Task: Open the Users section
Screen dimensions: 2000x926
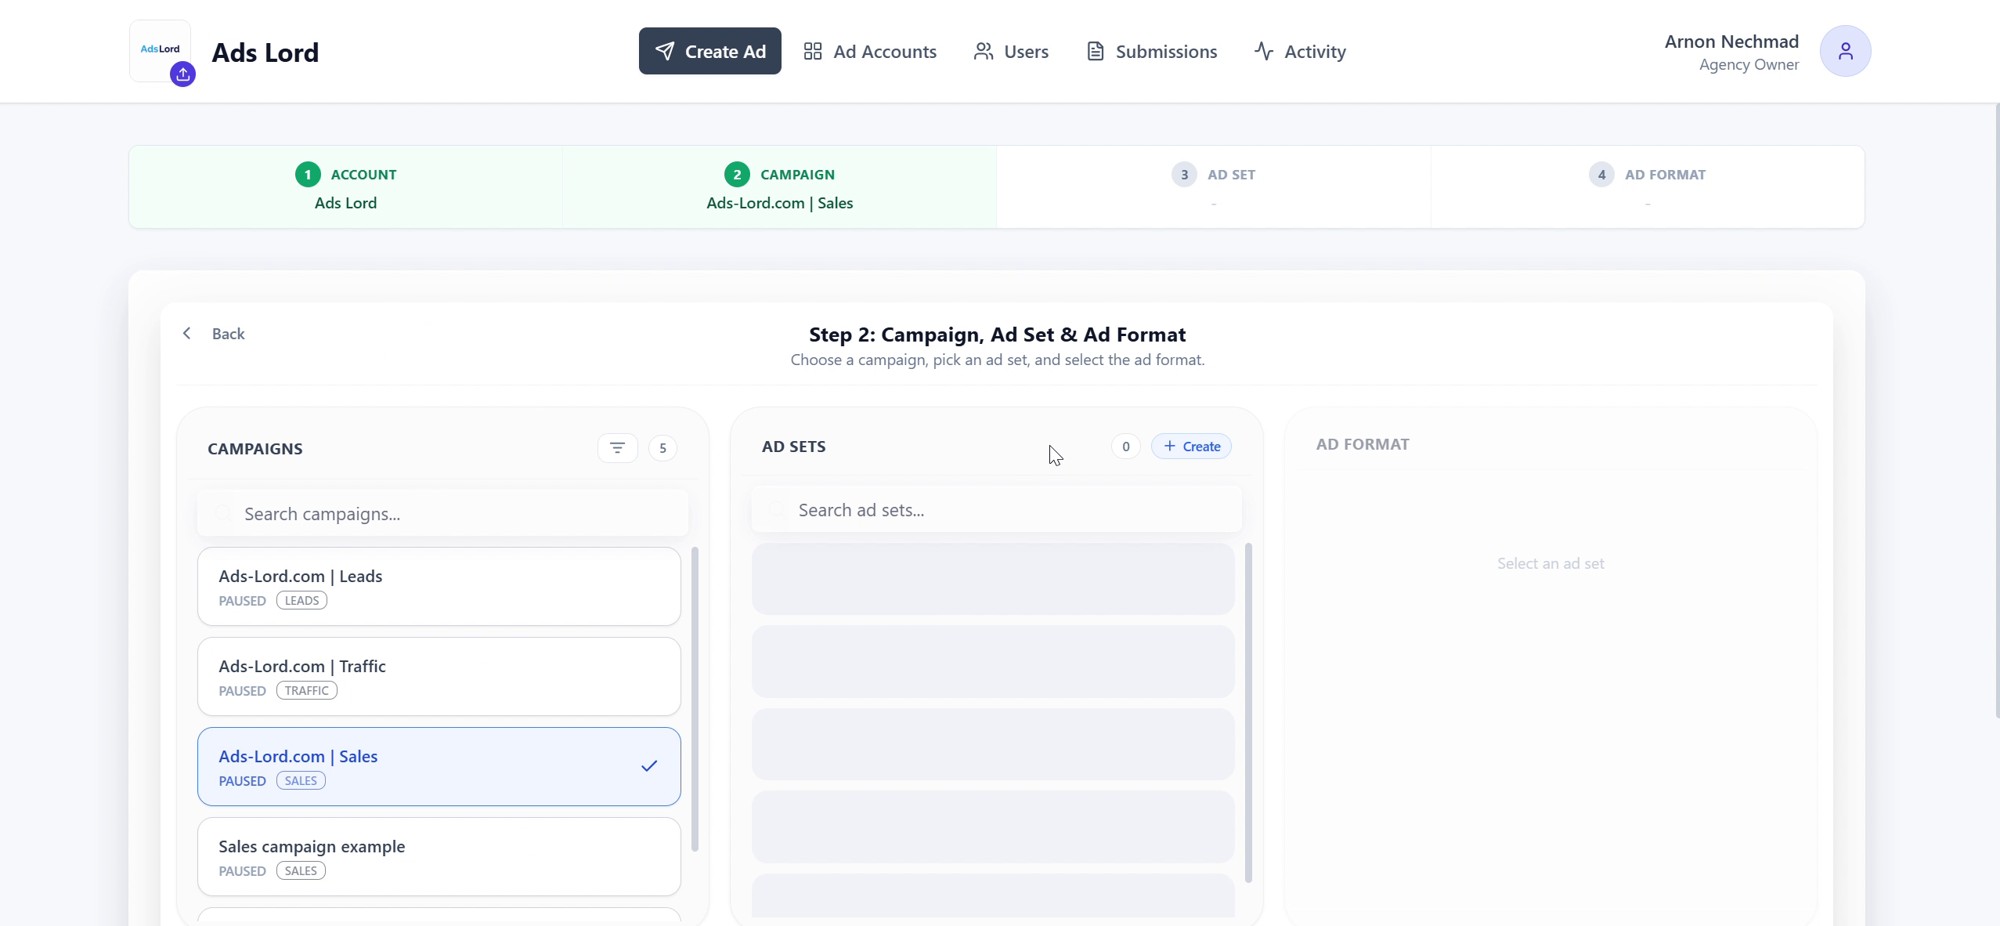Action: tap(1011, 51)
